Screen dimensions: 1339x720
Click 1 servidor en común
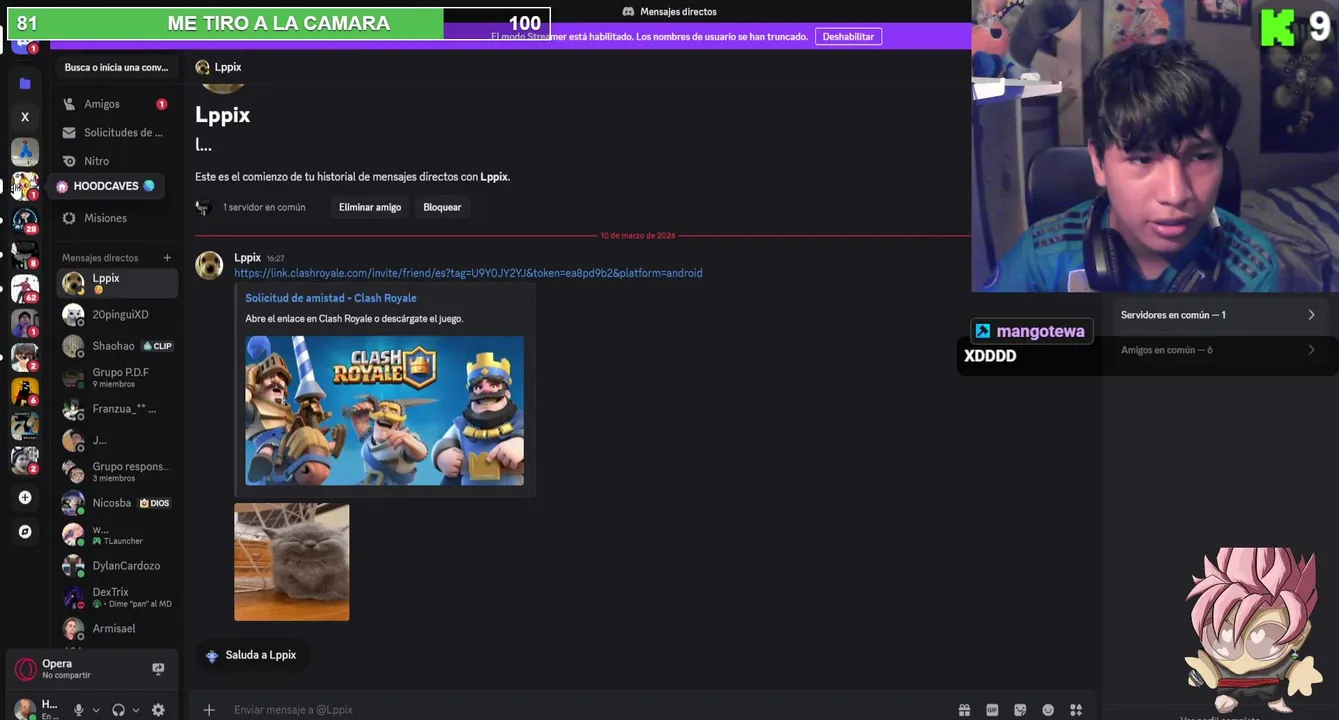pyautogui.click(x=264, y=207)
